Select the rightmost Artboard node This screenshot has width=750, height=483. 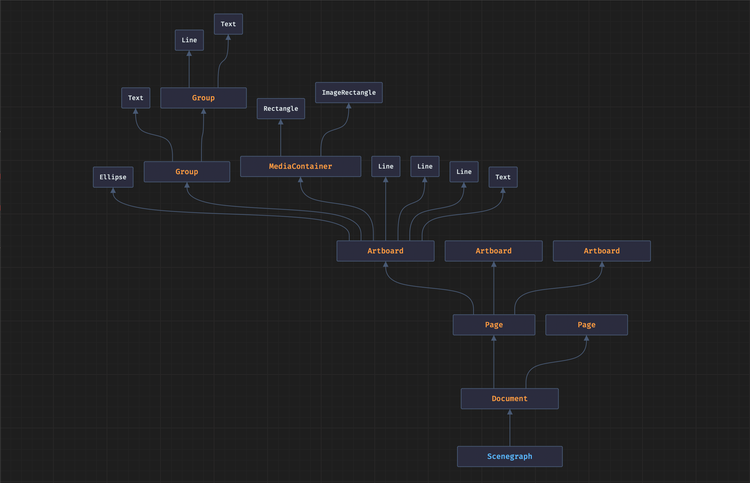602,251
